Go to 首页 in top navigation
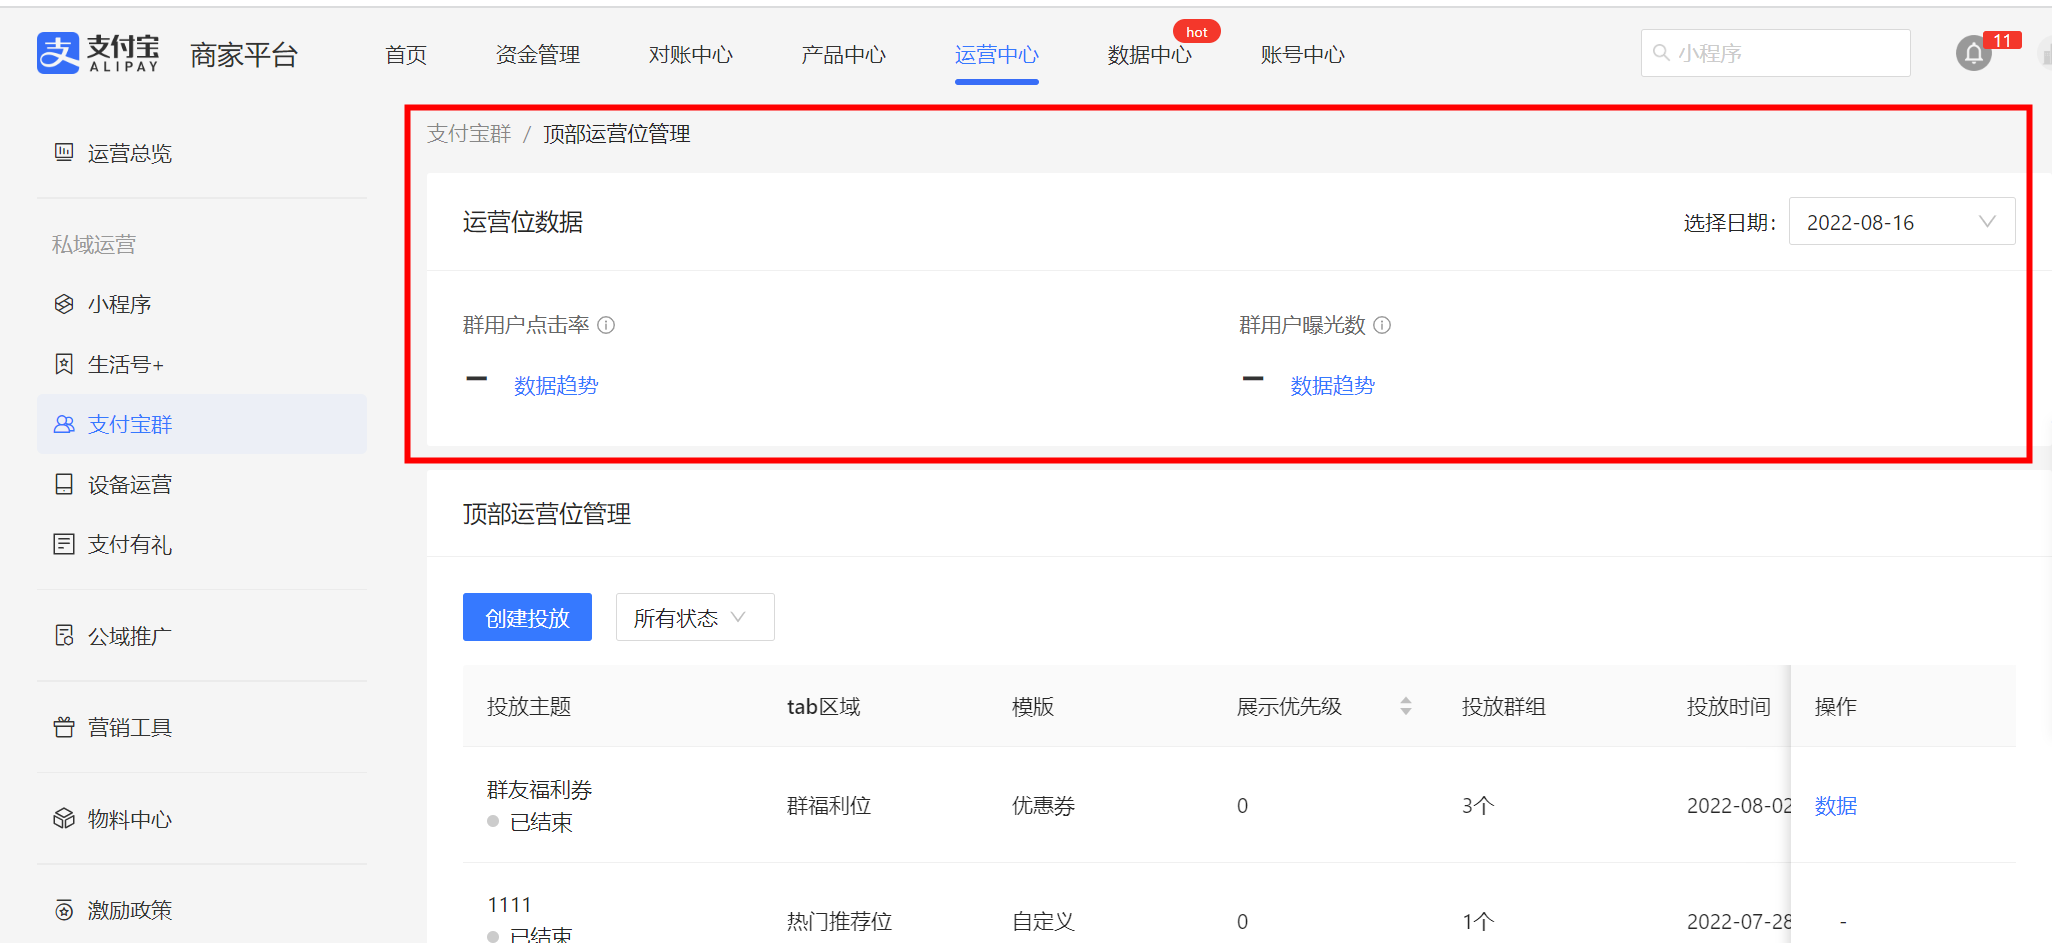Image resolution: width=2052 pixels, height=943 pixels. [x=406, y=55]
